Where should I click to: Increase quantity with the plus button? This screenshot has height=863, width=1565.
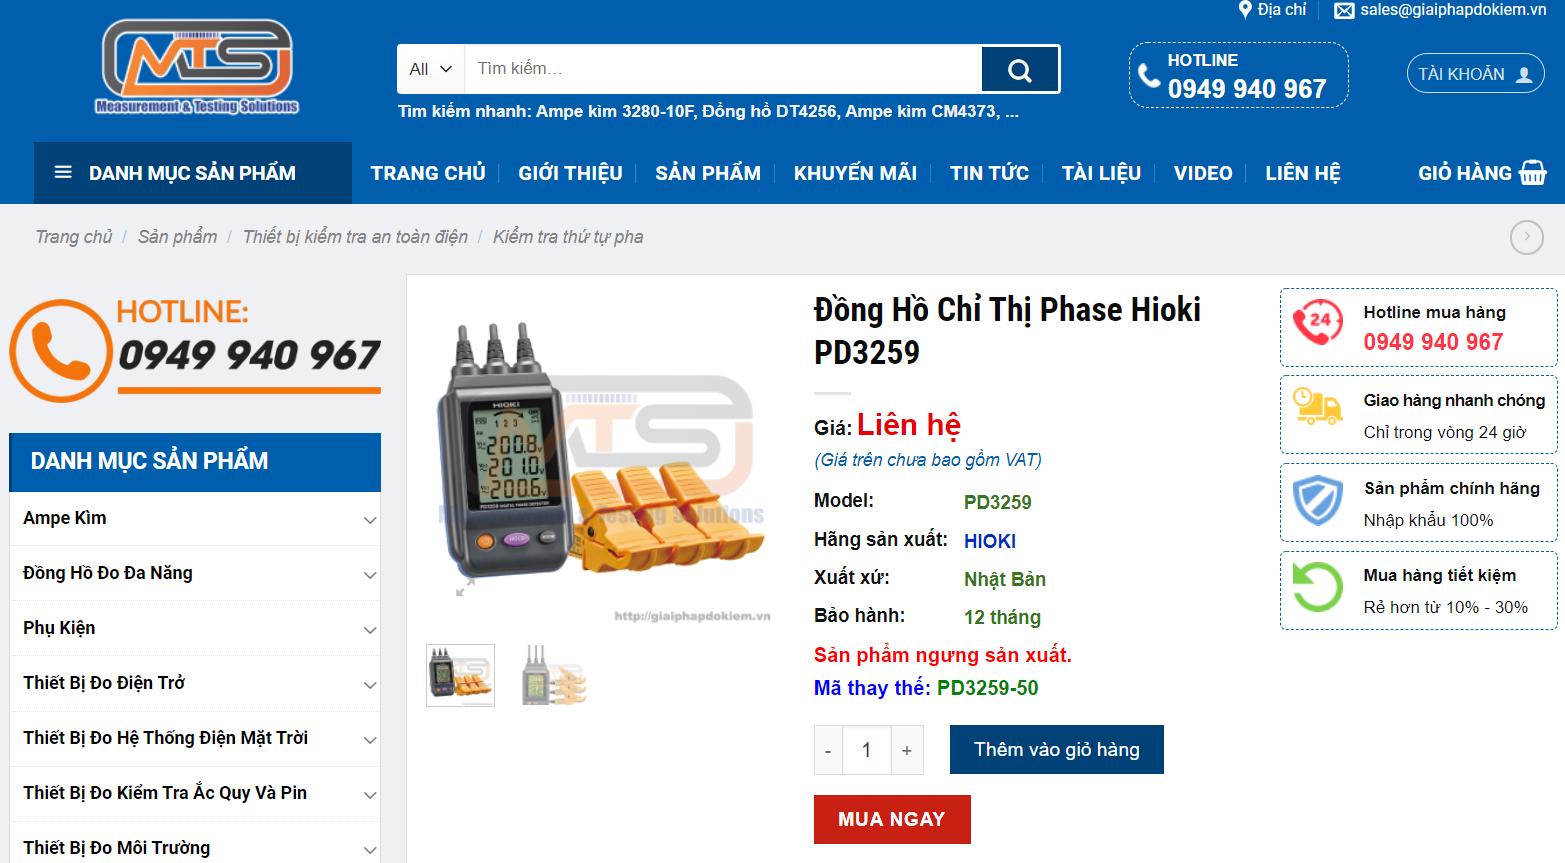coord(907,750)
